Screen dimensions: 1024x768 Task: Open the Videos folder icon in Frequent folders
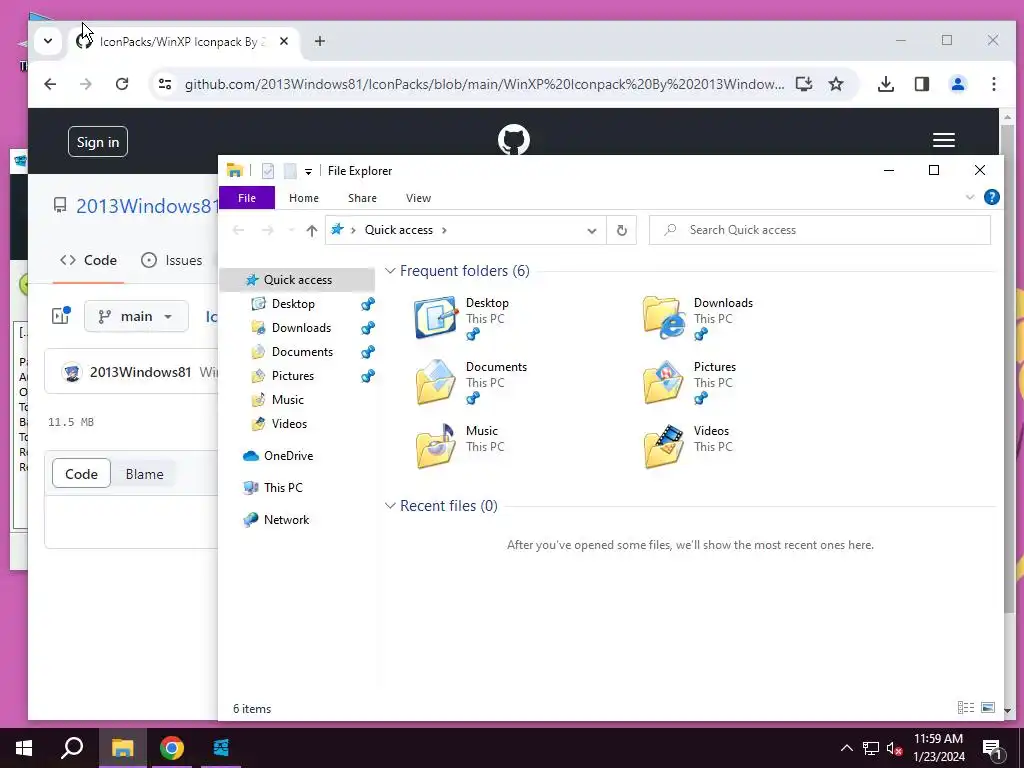coord(664,446)
